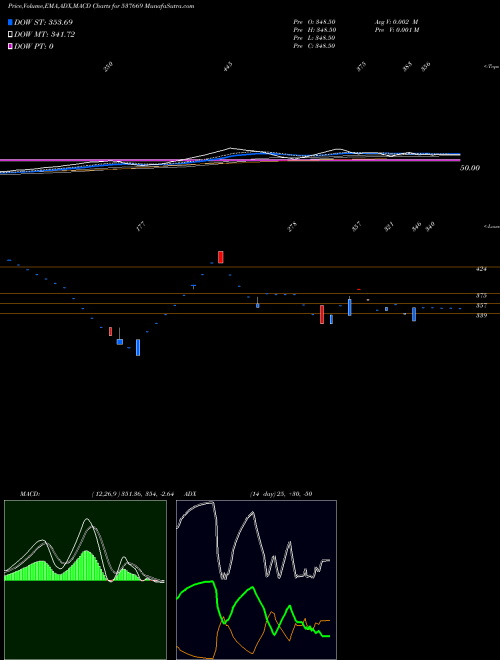The width and height of the screenshot is (500, 660).
Task: Click the 357 price level label on right axis
Action: point(481,306)
